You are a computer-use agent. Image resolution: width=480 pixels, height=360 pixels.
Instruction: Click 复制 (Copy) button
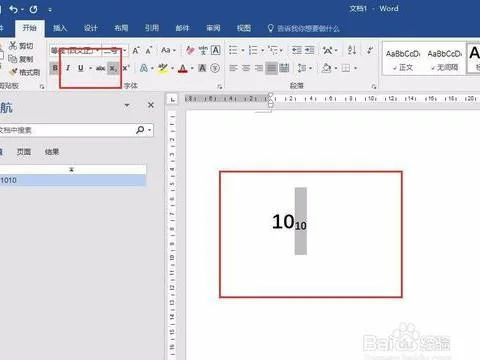click(x=21, y=59)
